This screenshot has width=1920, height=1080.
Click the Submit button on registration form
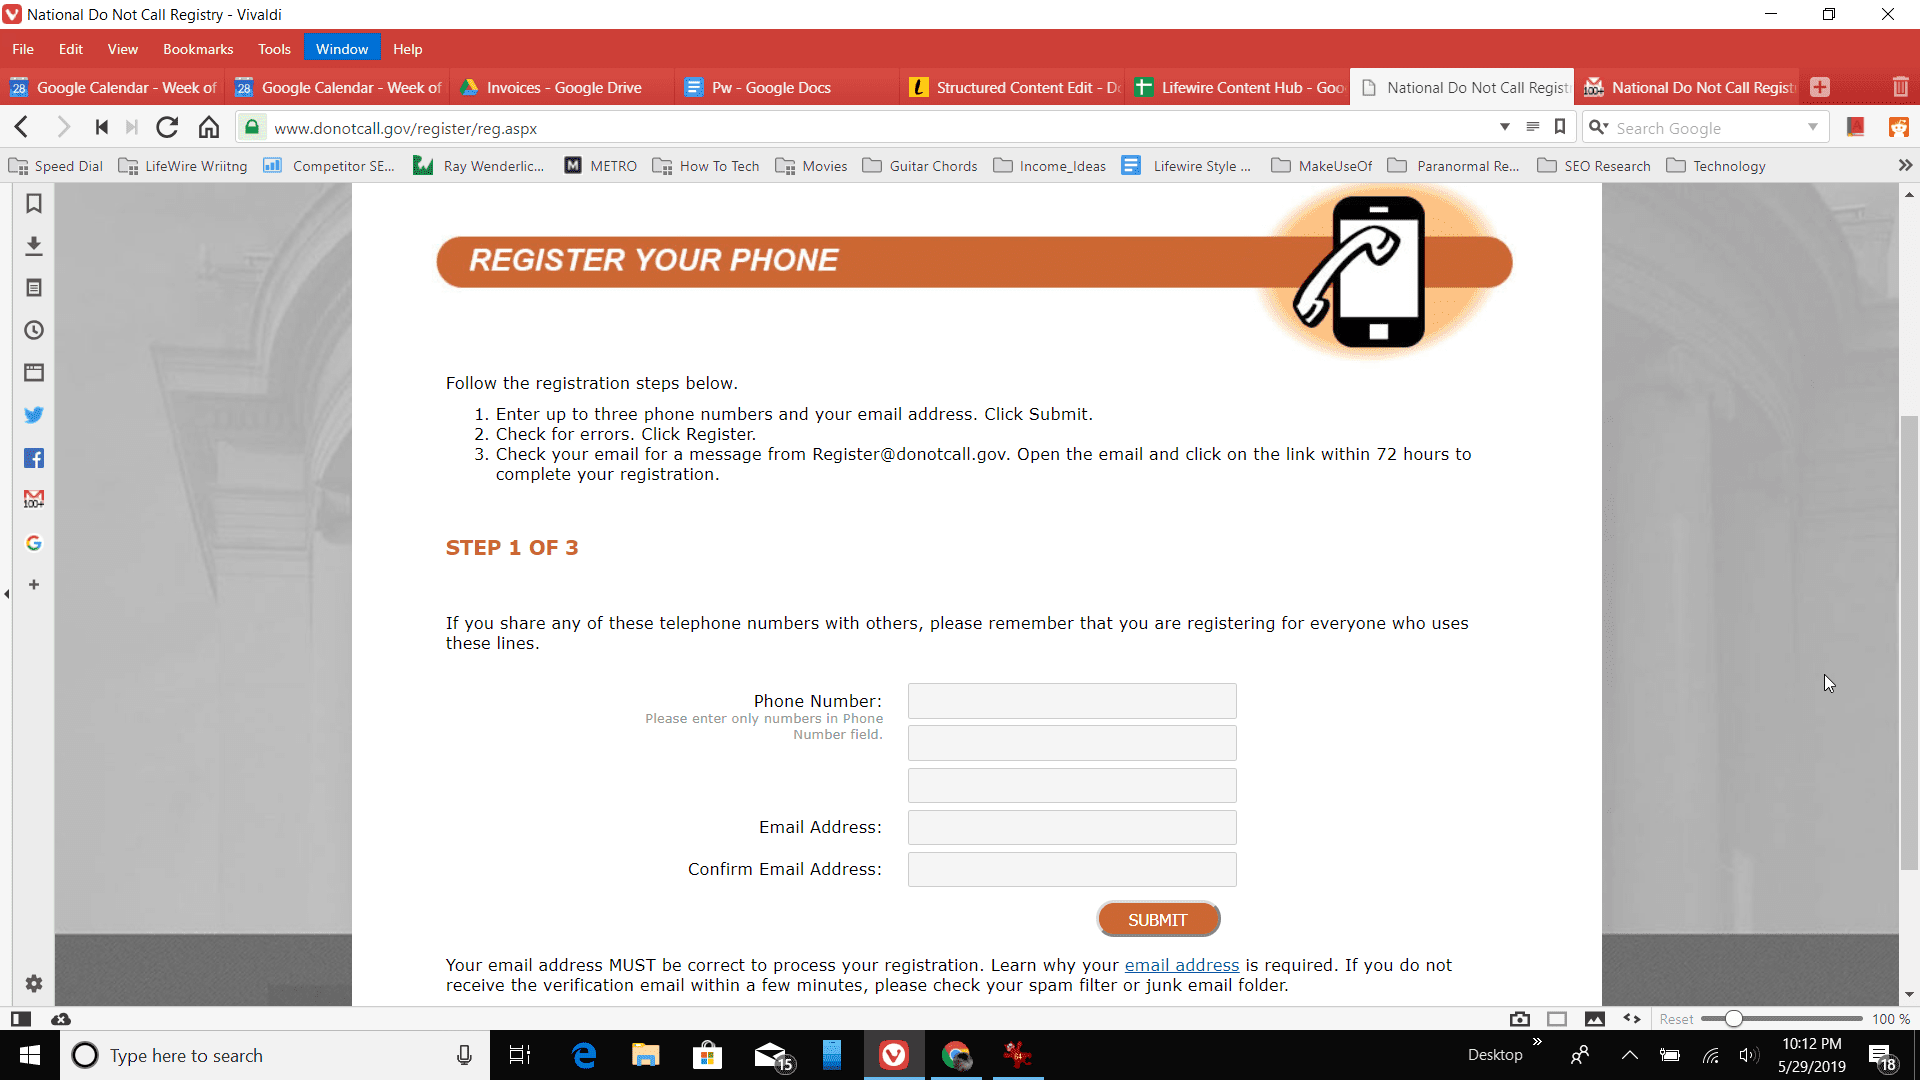pyautogui.click(x=1156, y=919)
